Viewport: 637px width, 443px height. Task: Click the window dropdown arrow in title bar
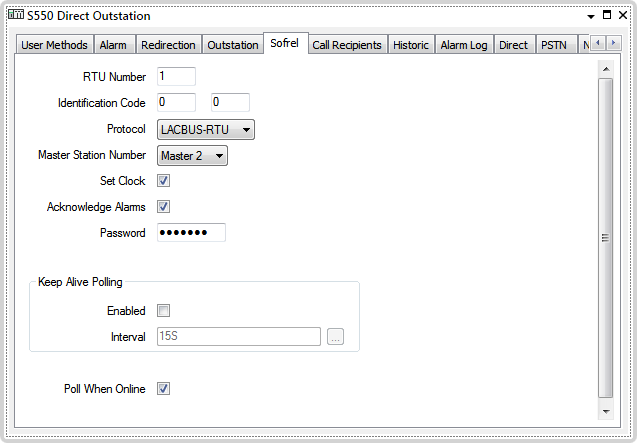(591, 15)
